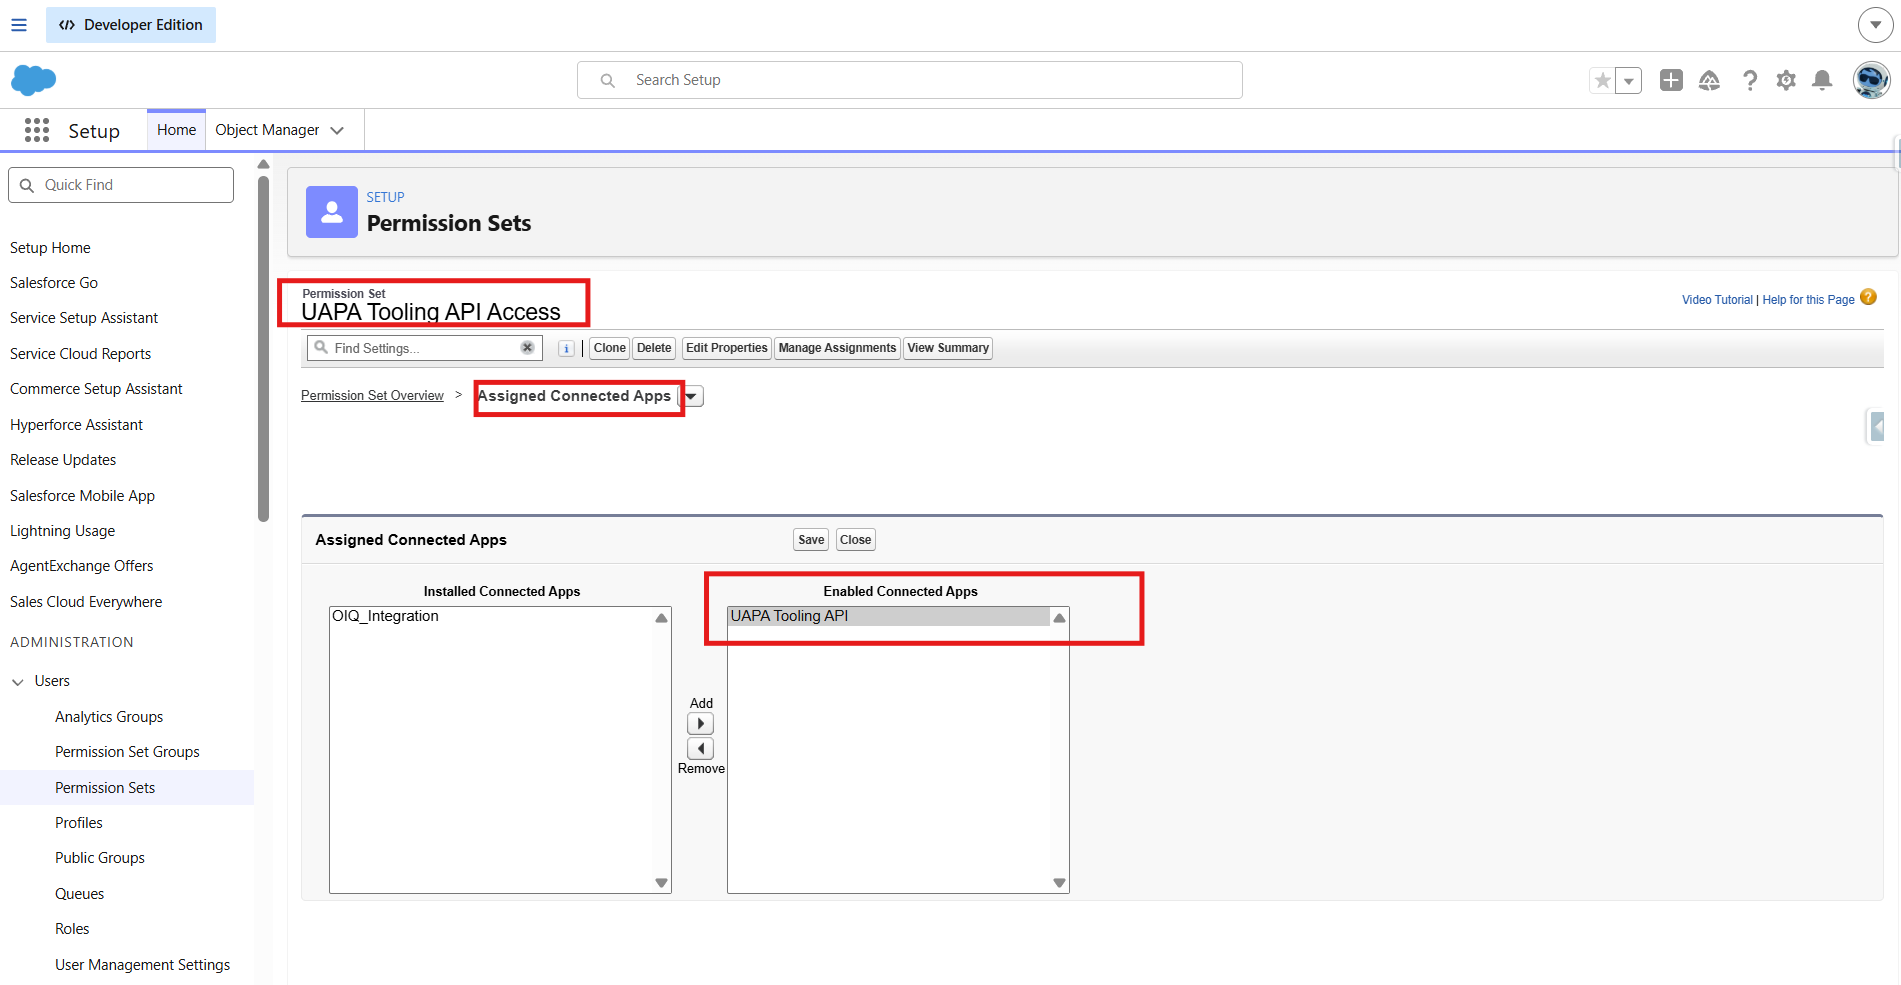Open the Trailhead guidance icon
Screen dimensions: 1901x985
[1709, 80]
